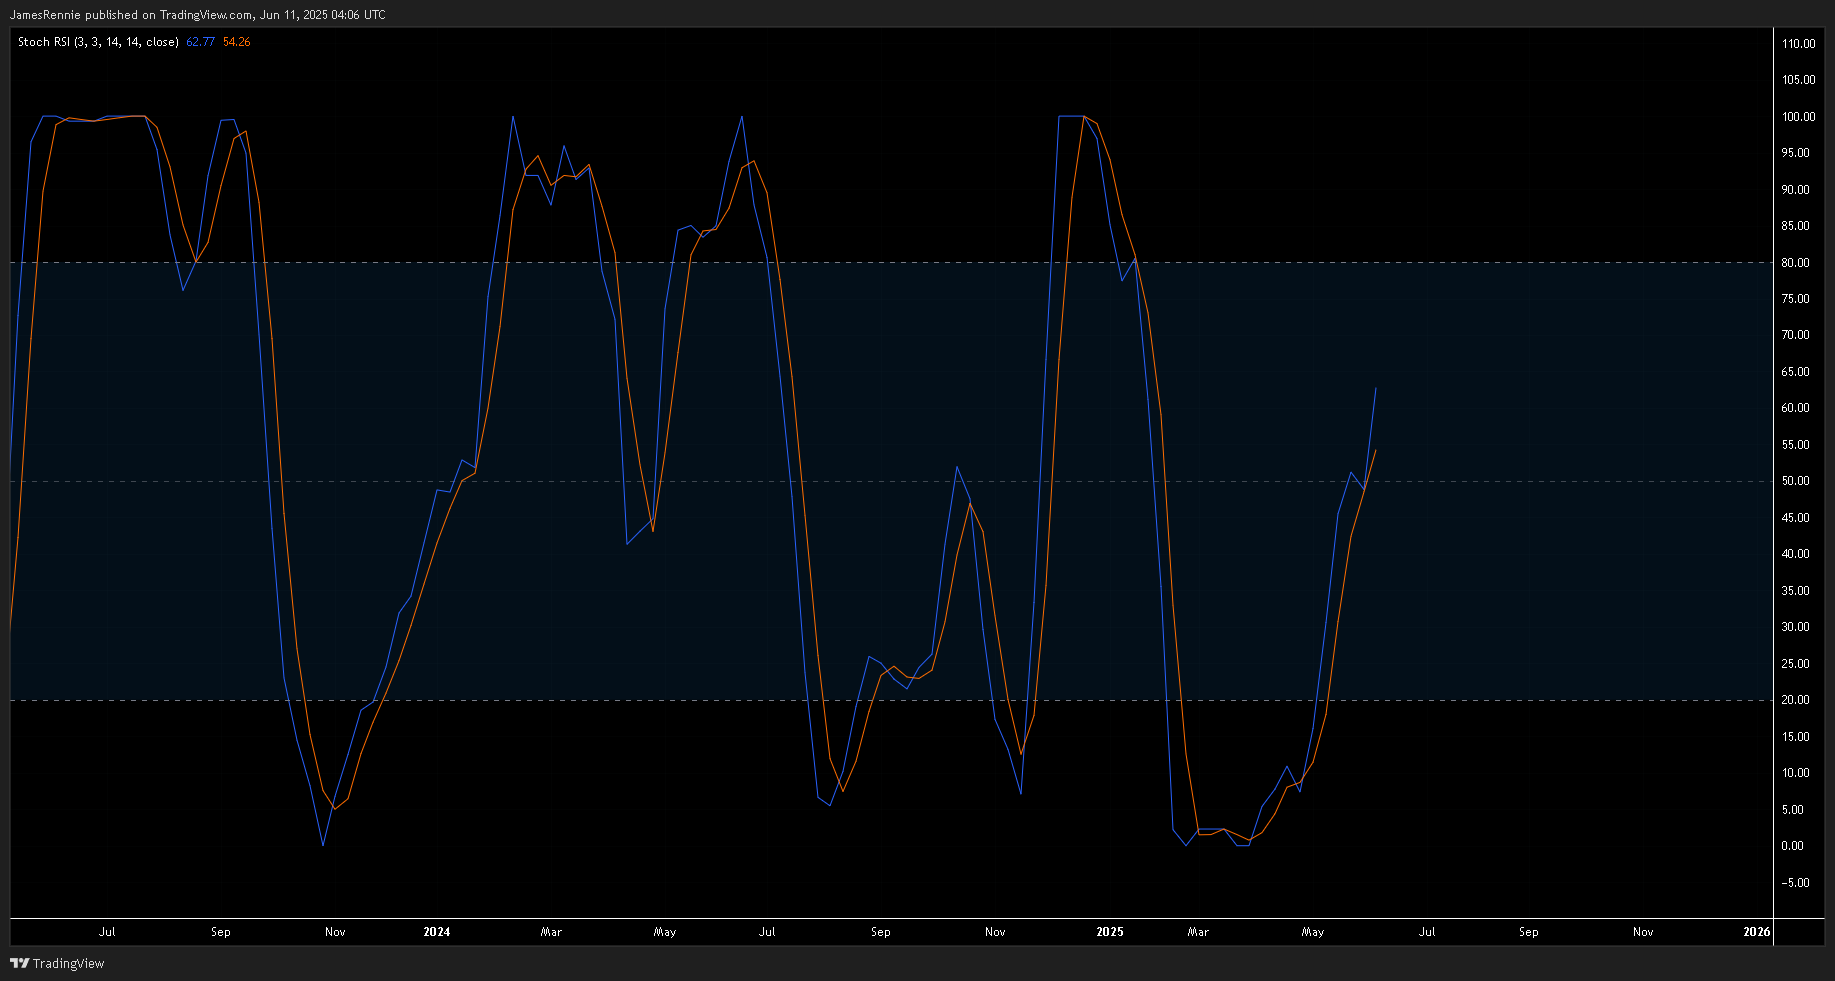1835x981 pixels.
Task: Click the 105.00 price scale label
Action: point(1798,80)
